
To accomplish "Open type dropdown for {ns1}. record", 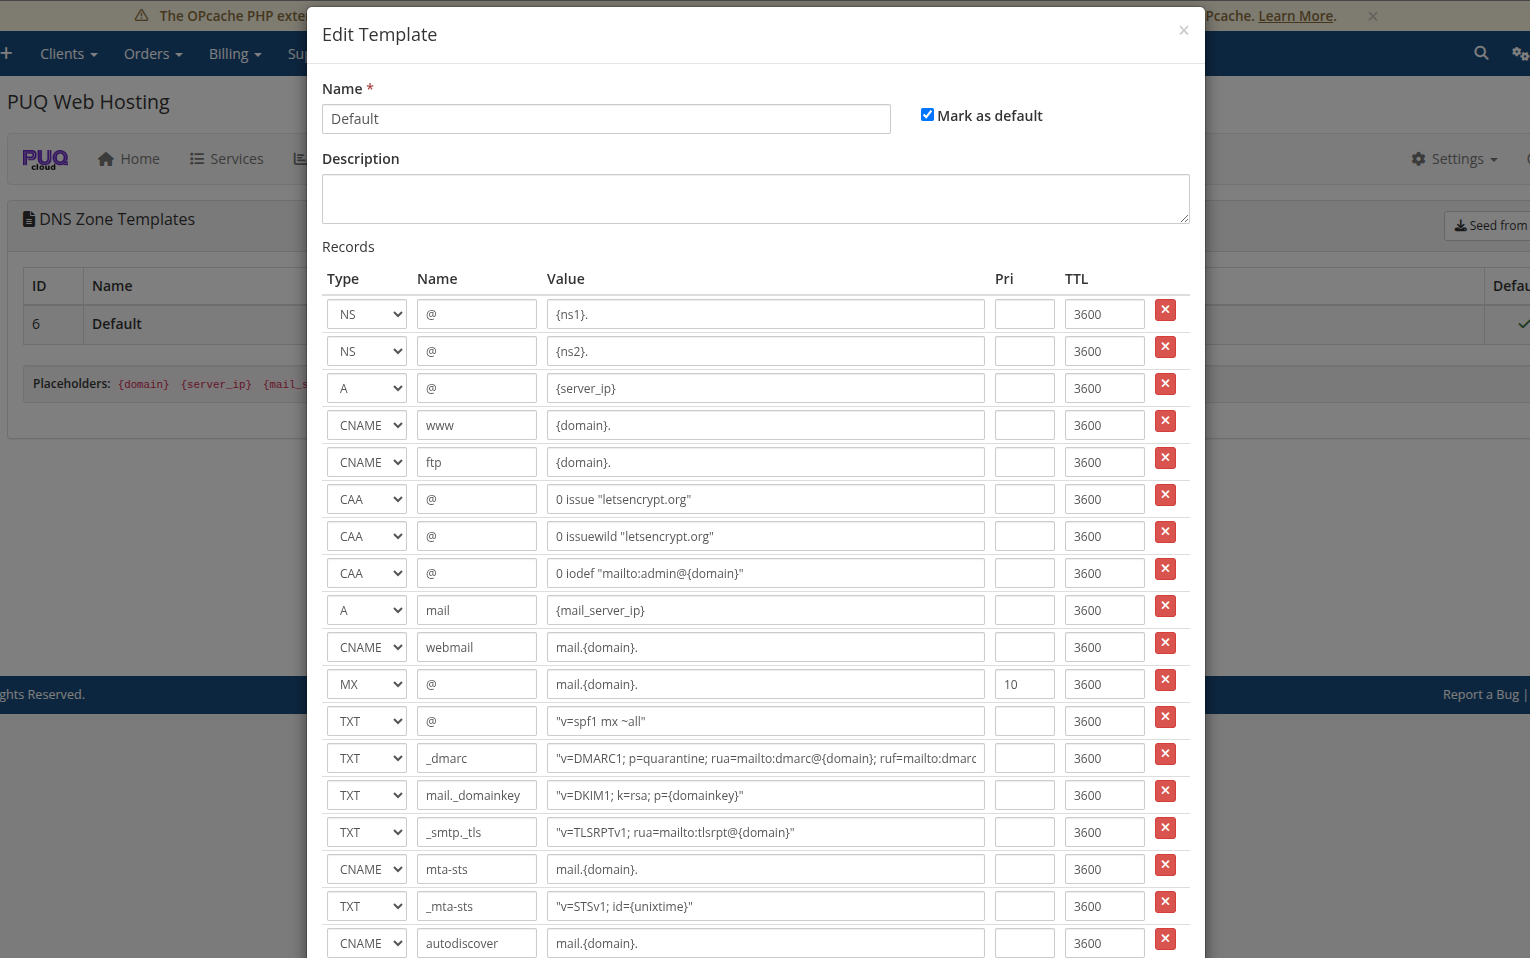I will click(367, 314).
